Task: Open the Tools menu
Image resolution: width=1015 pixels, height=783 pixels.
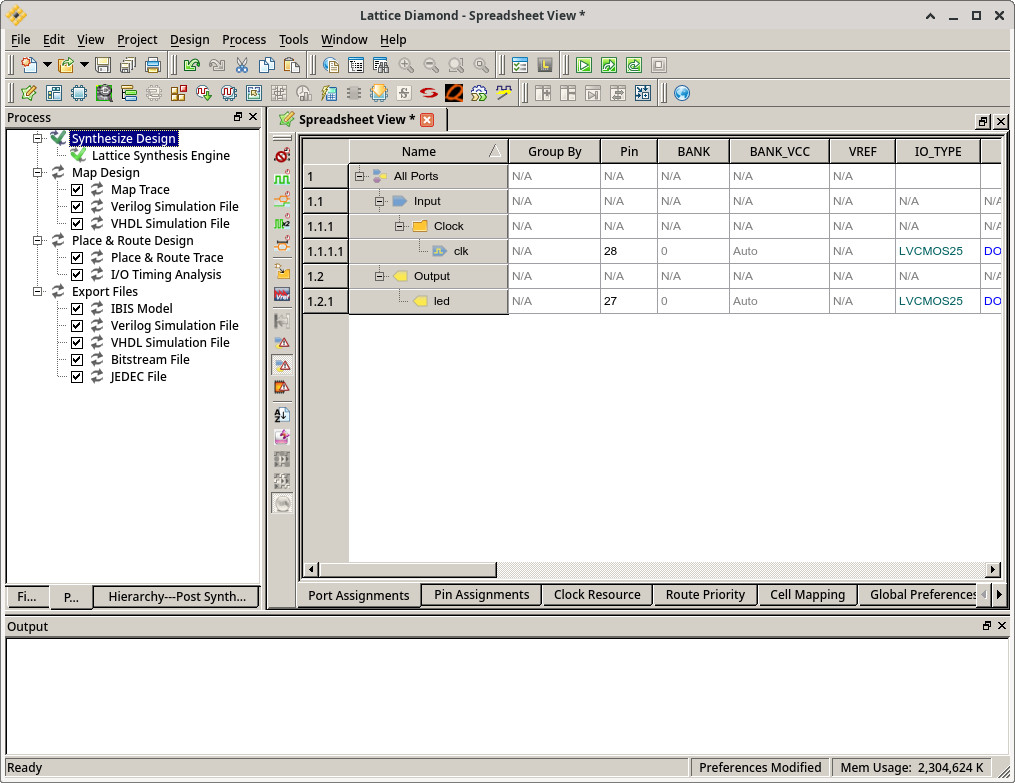Action: [293, 39]
